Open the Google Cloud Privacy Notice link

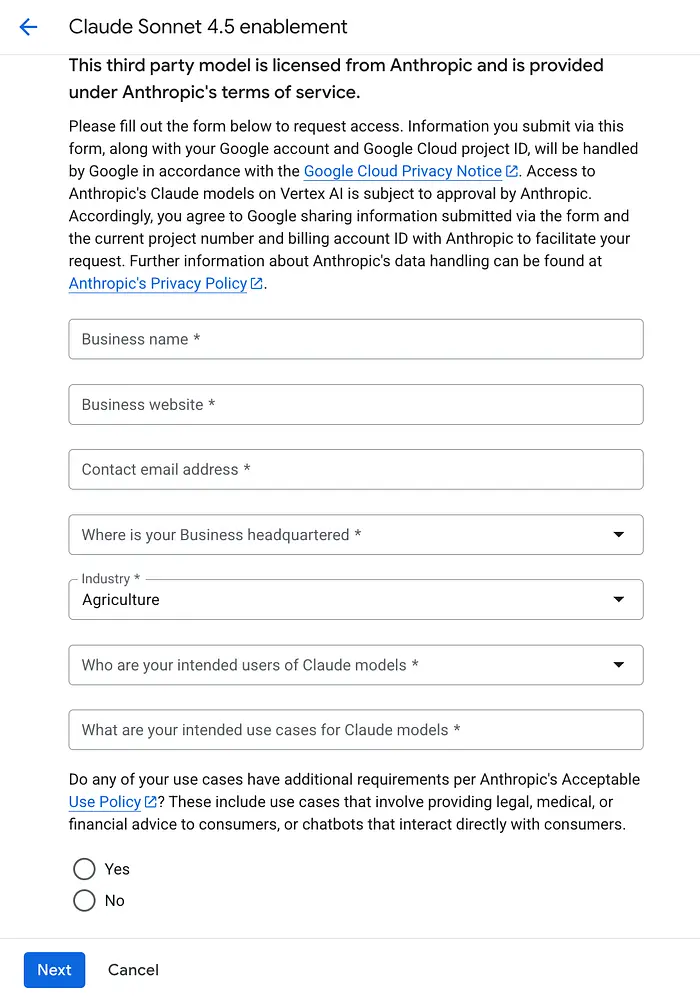click(x=403, y=171)
